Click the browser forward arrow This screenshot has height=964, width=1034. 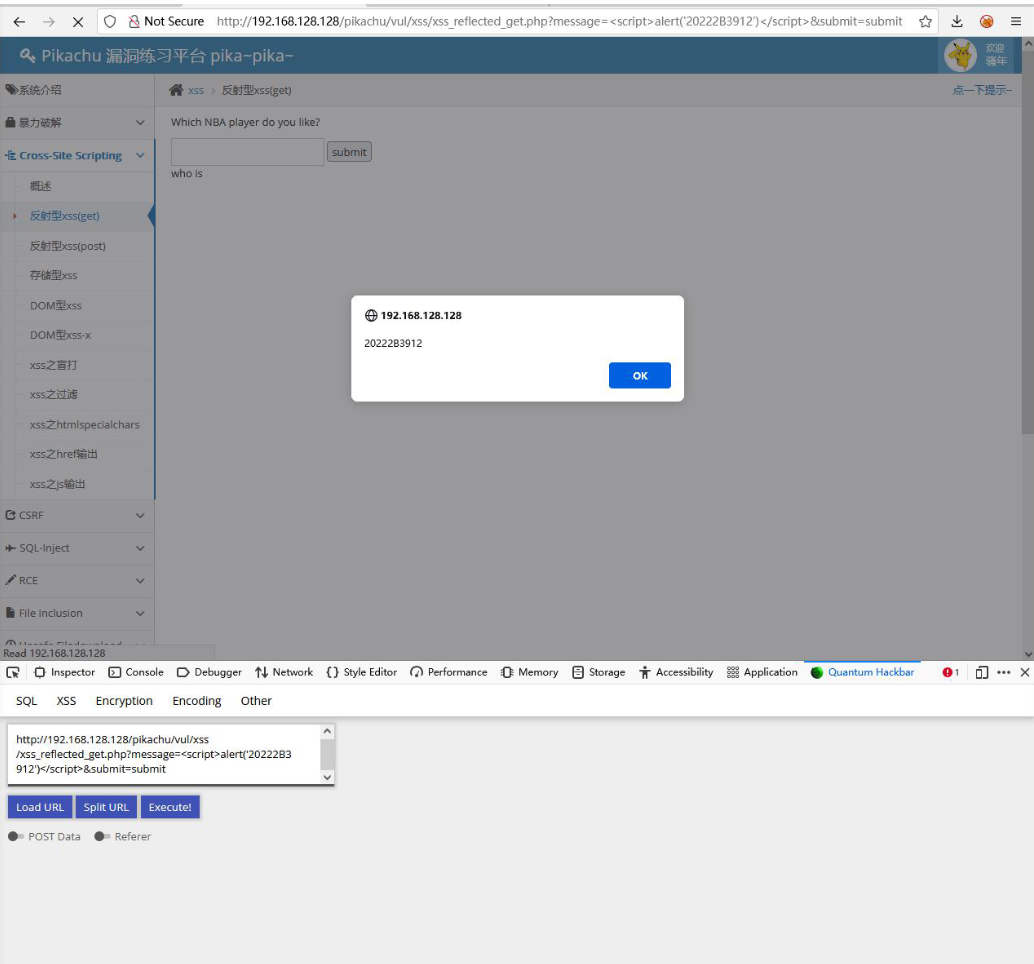pyautogui.click(x=48, y=22)
